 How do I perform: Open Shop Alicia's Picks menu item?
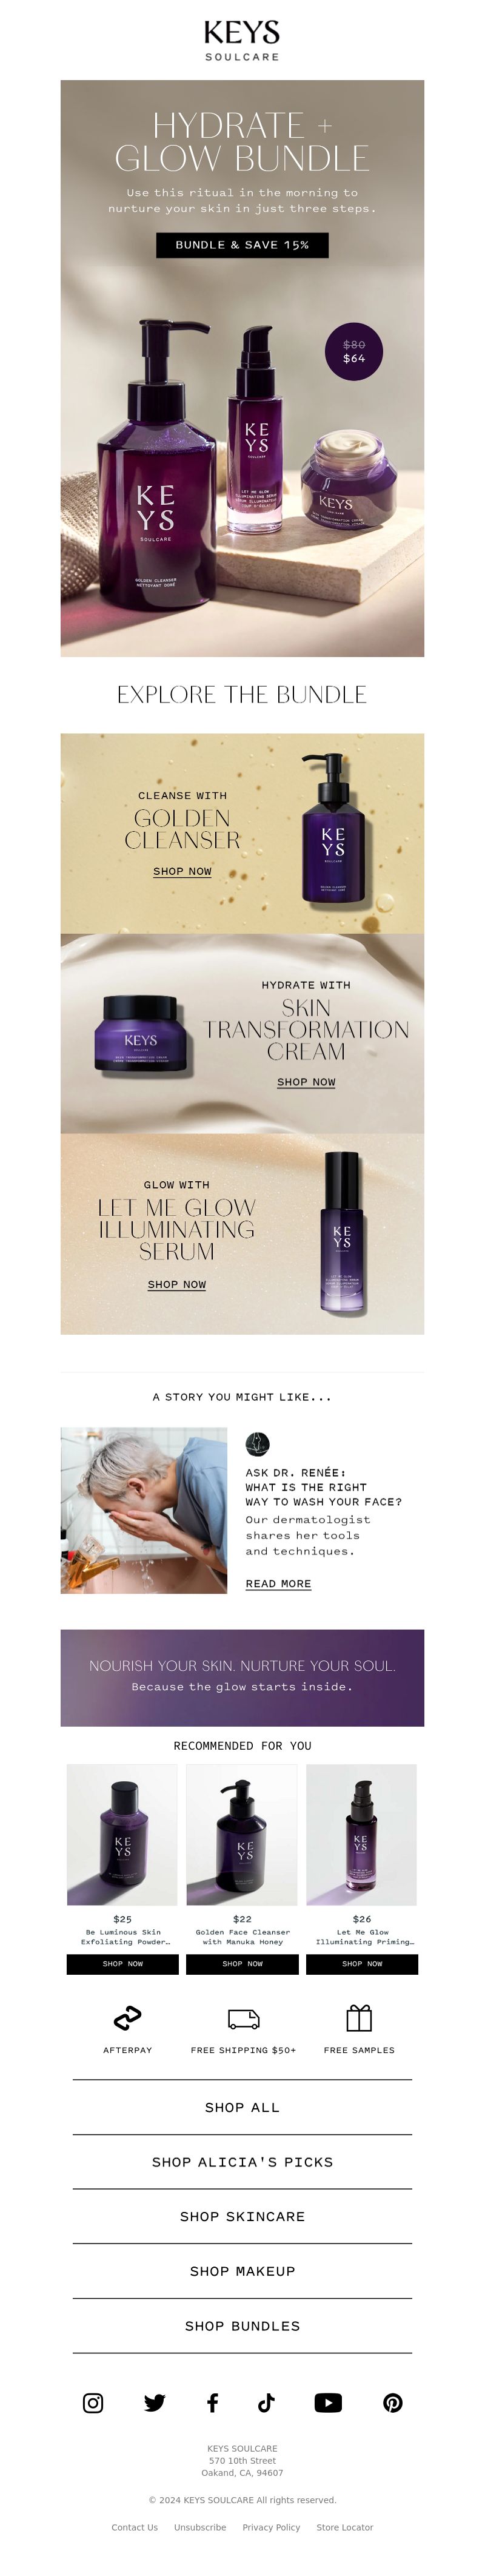(242, 2162)
